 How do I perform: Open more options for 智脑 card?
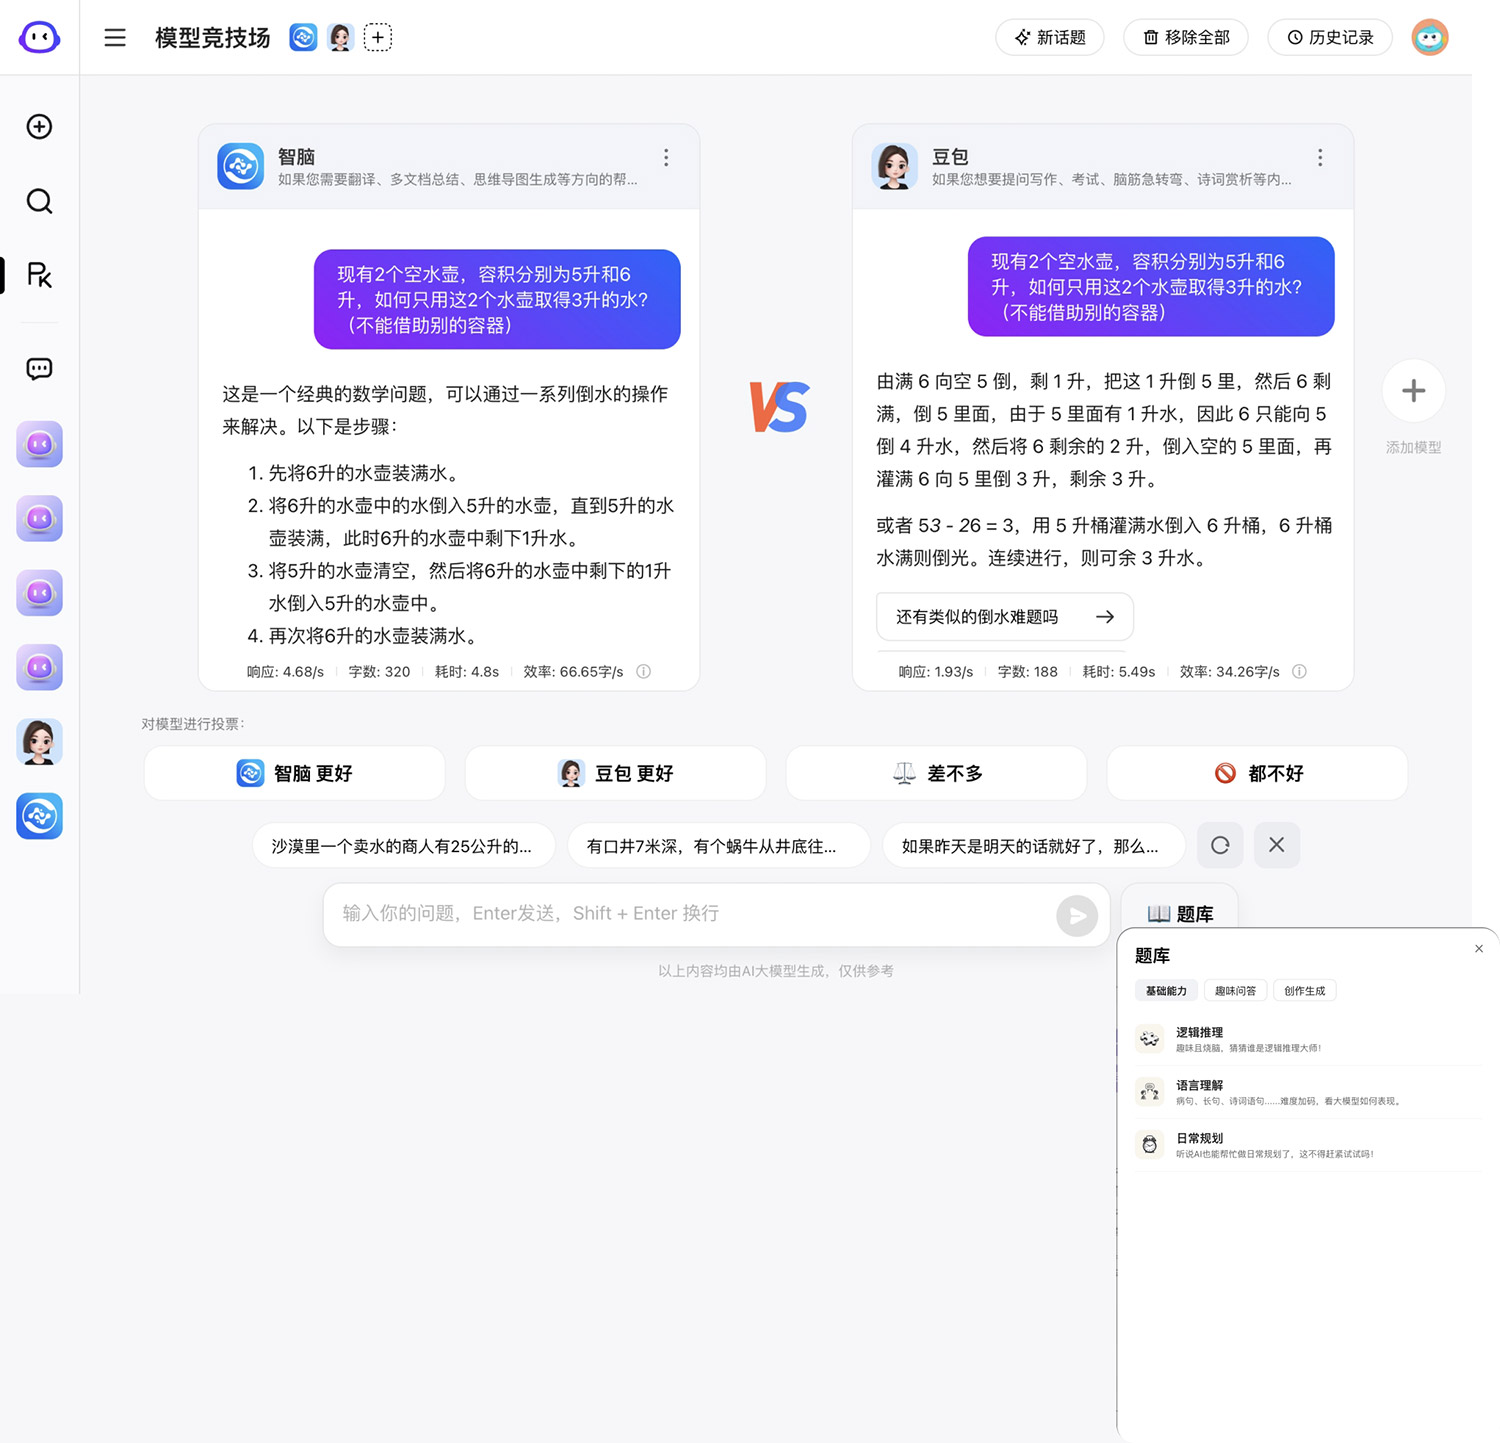666,158
